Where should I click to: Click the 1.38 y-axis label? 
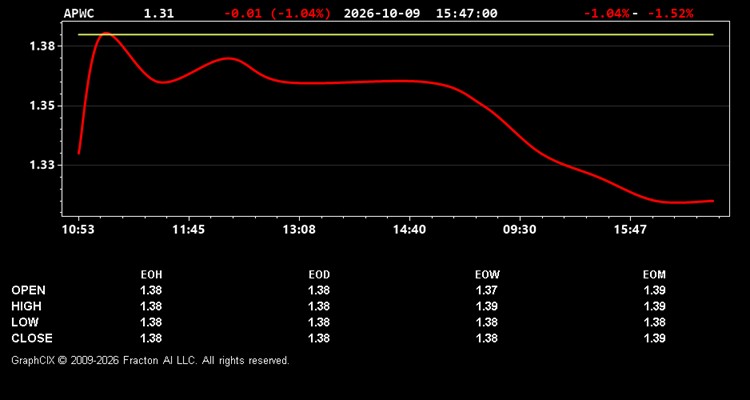42,46
